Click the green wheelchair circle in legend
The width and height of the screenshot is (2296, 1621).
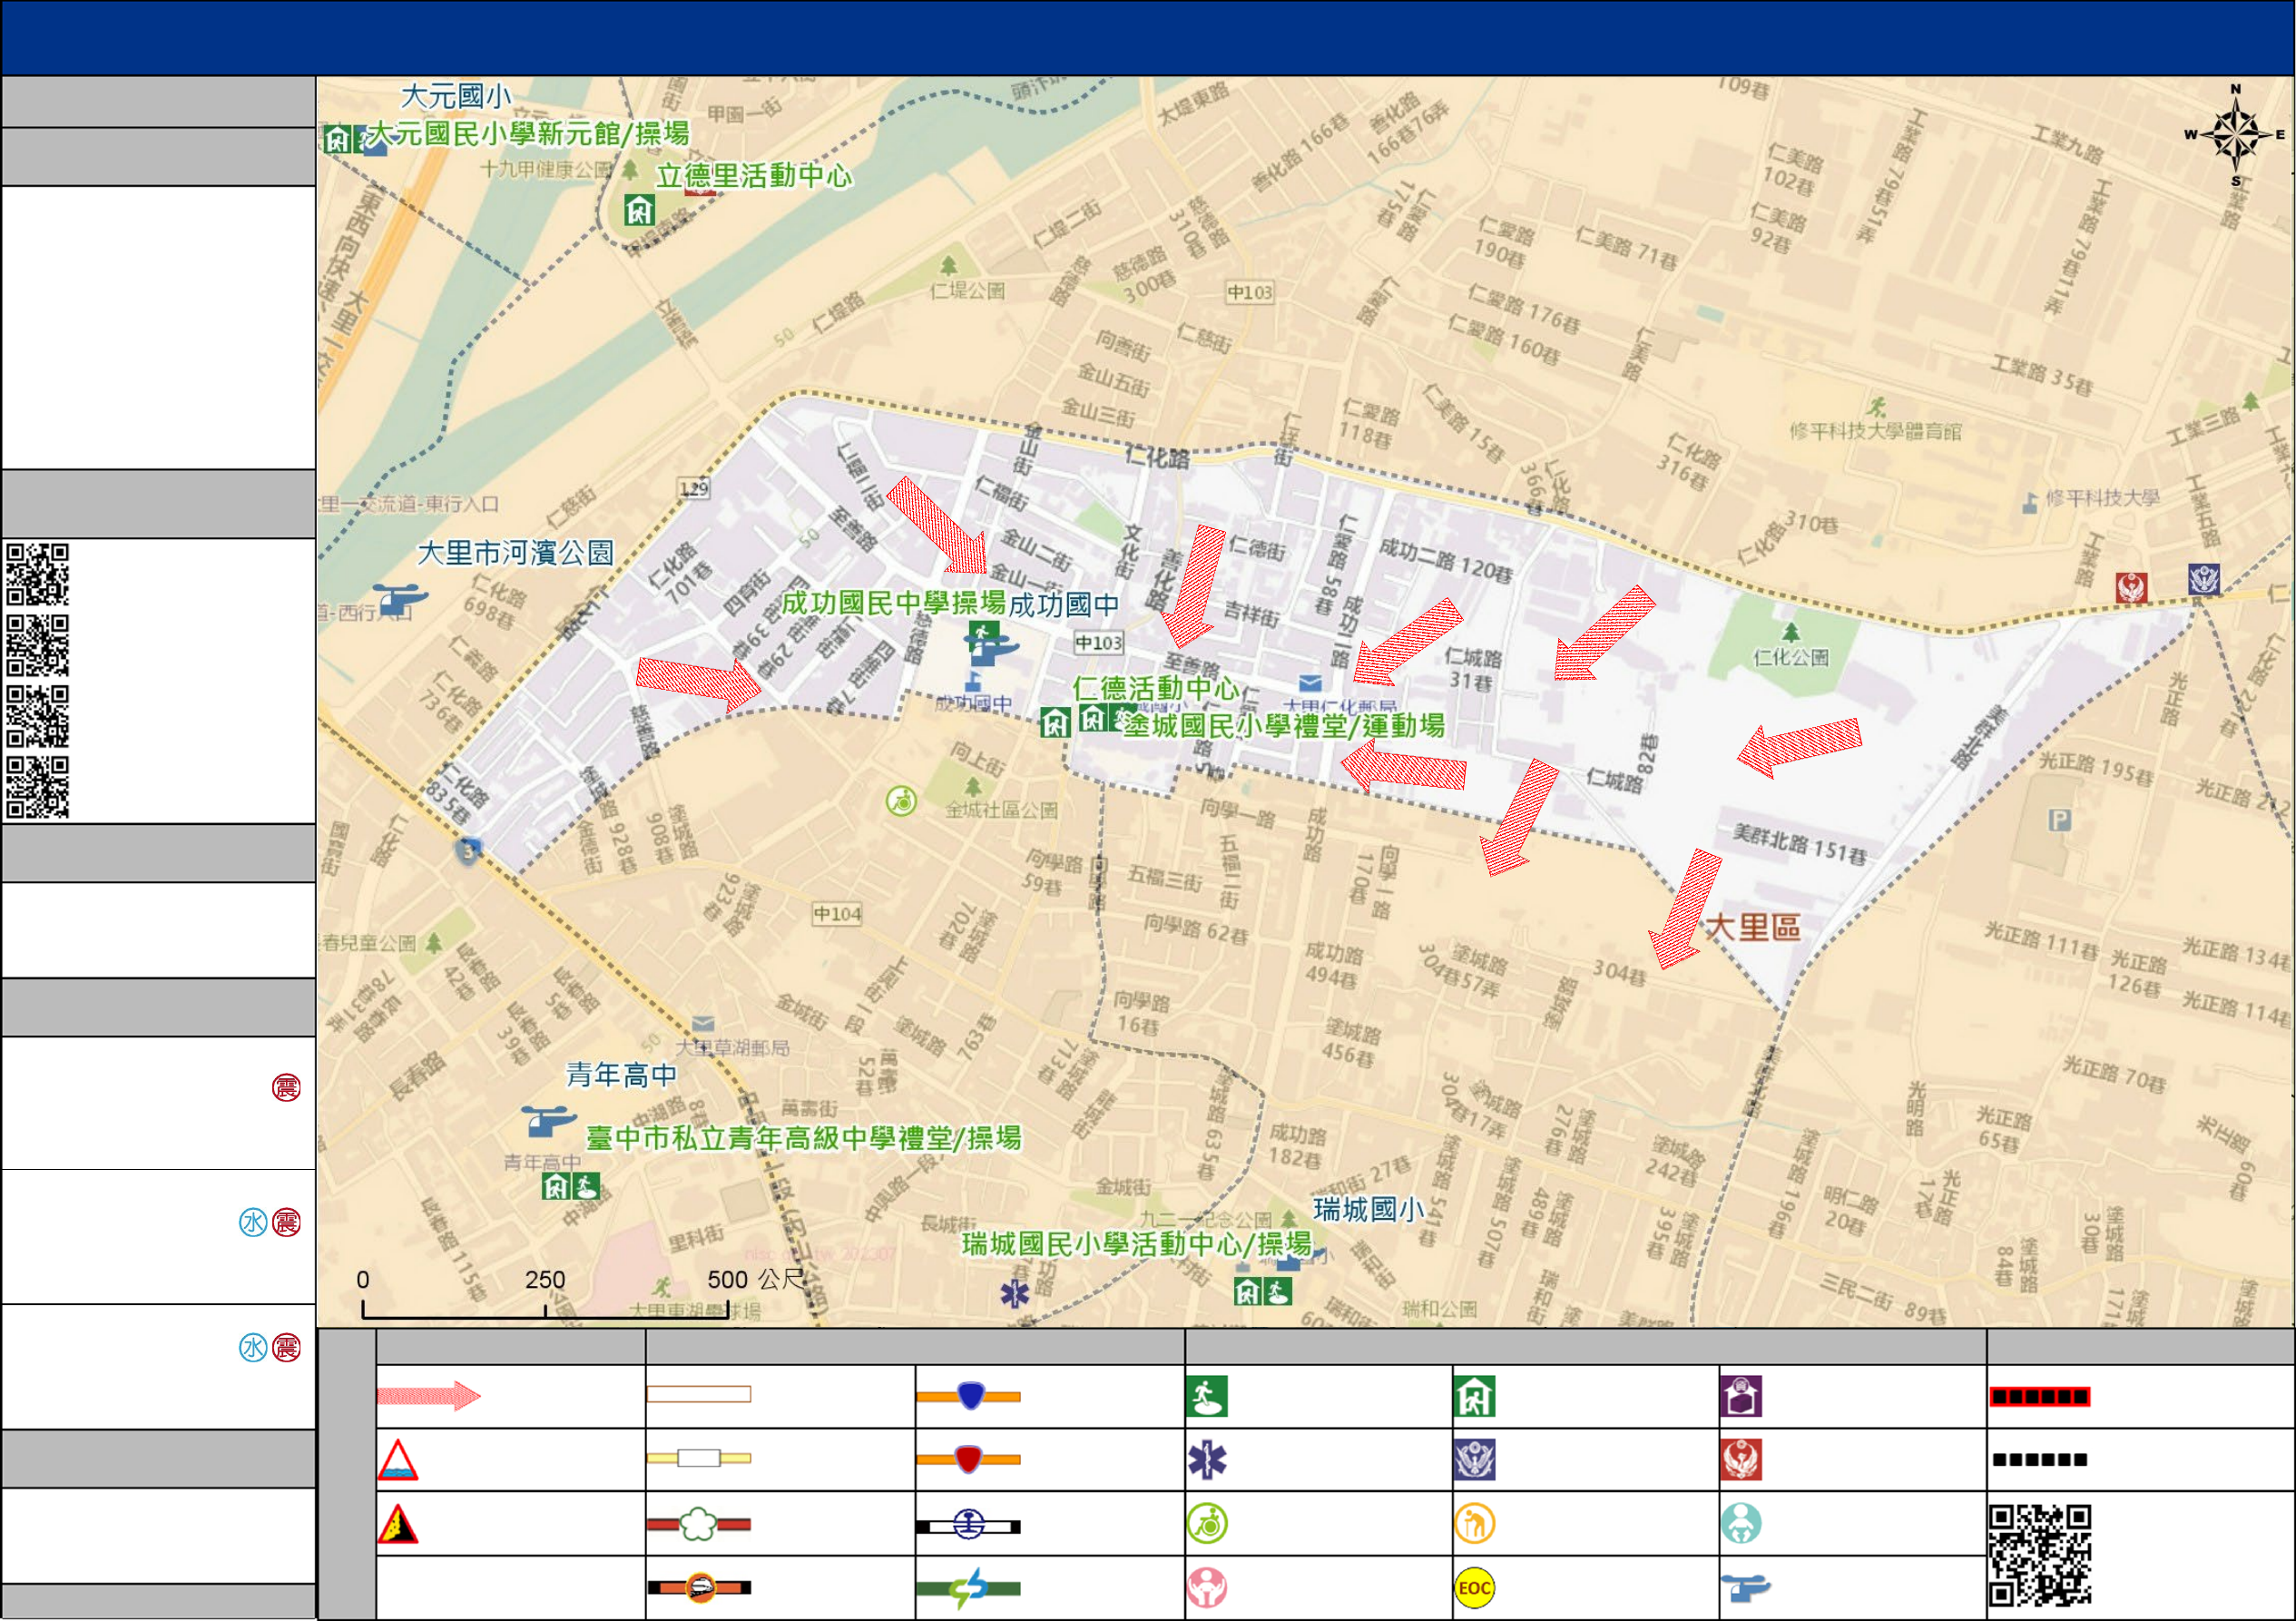(1207, 1524)
